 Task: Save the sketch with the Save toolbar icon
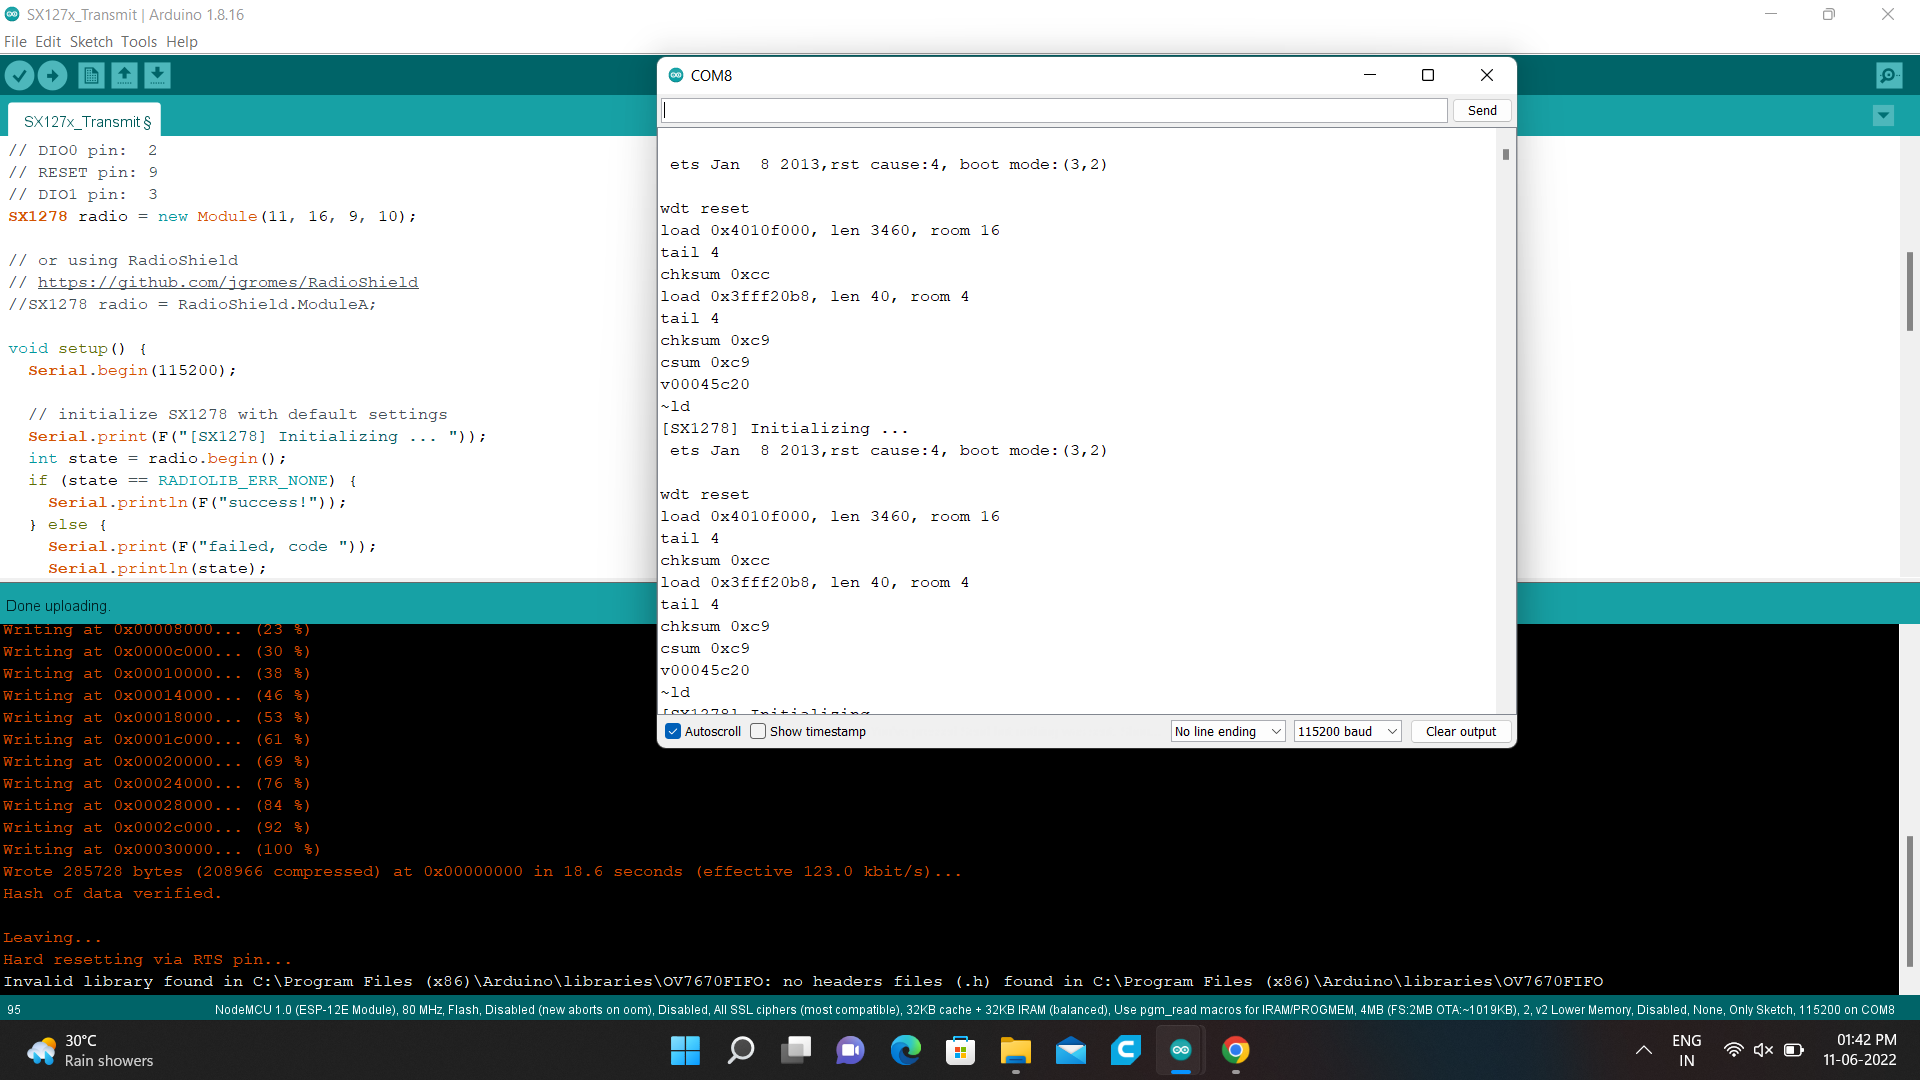coord(157,75)
